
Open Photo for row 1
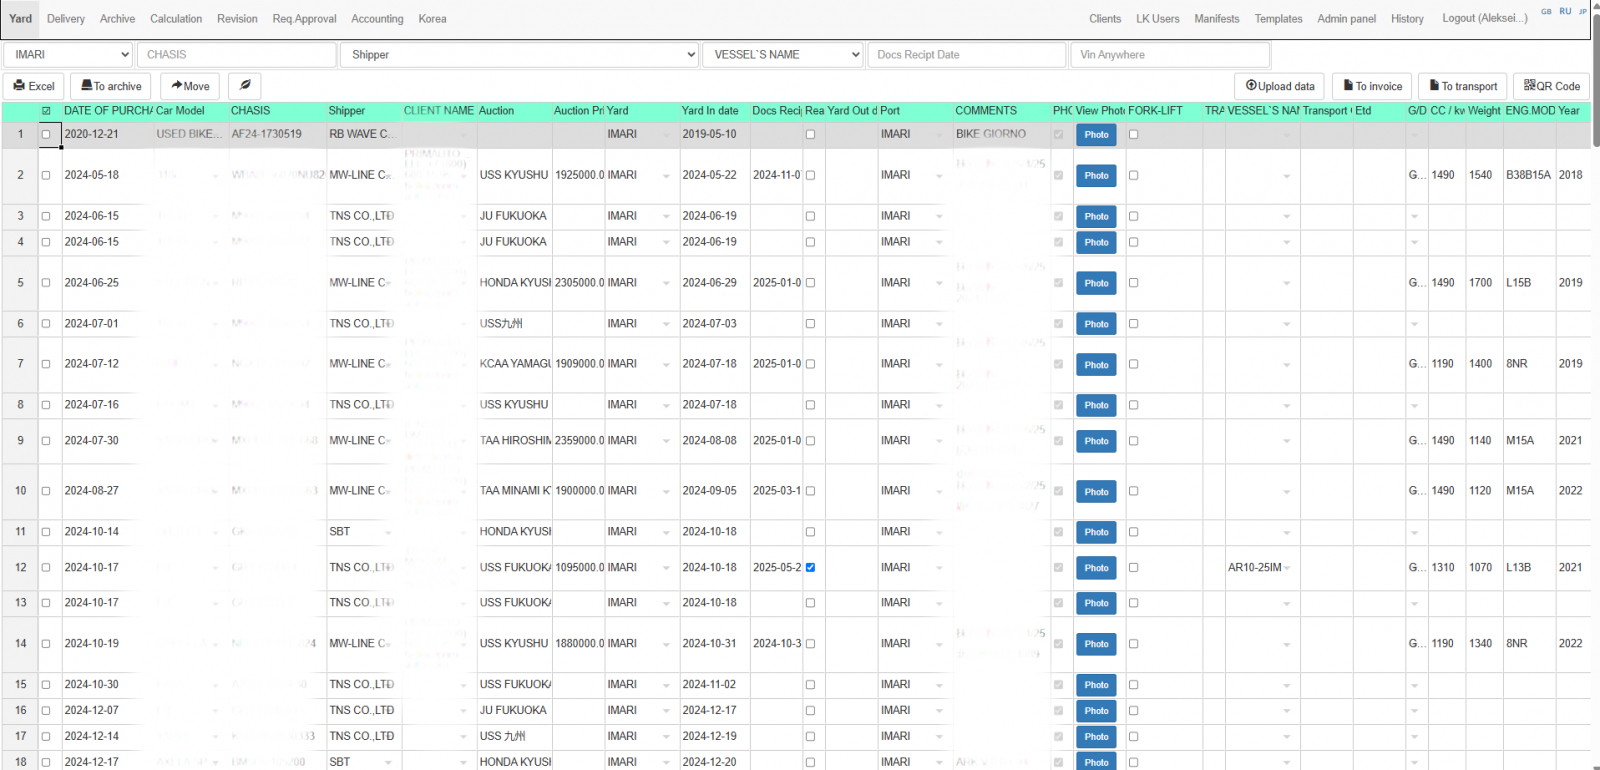pyautogui.click(x=1096, y=135)
